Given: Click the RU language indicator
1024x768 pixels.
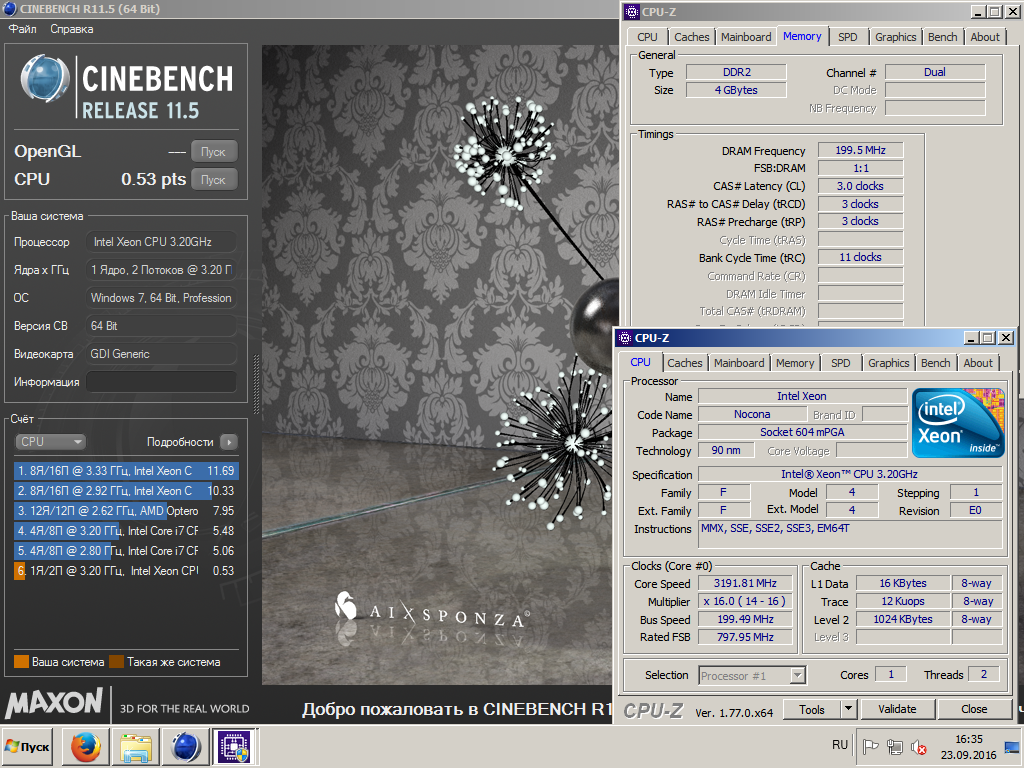Looking at the screenshot, I should [840, 745].
